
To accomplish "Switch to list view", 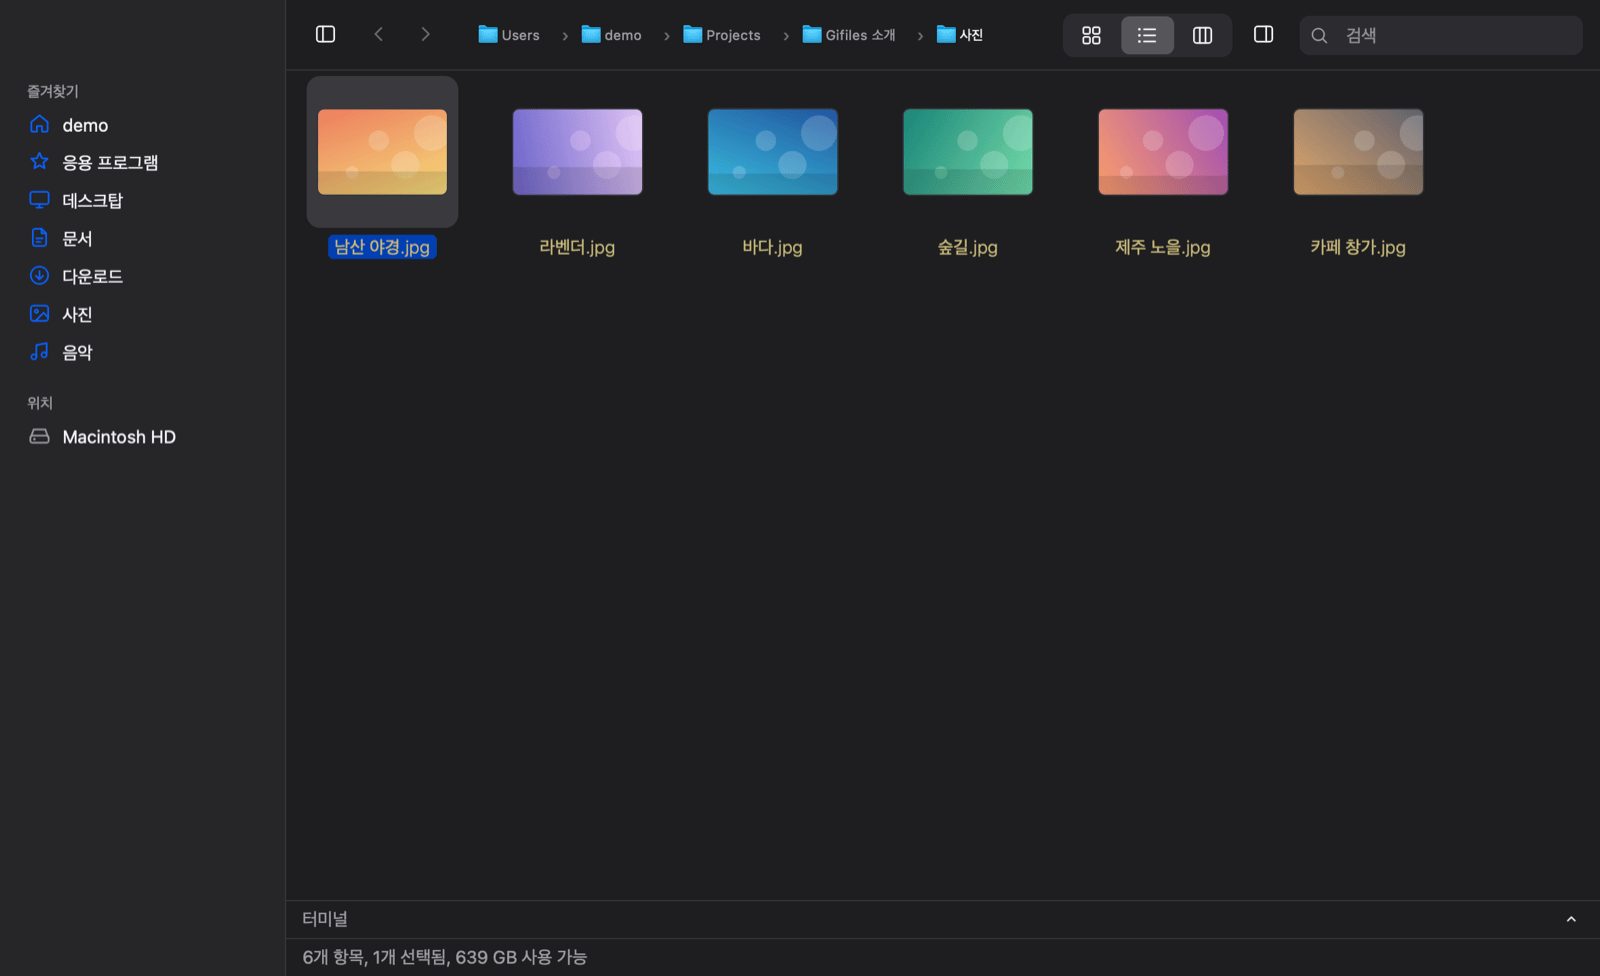I will point(1147,36).
